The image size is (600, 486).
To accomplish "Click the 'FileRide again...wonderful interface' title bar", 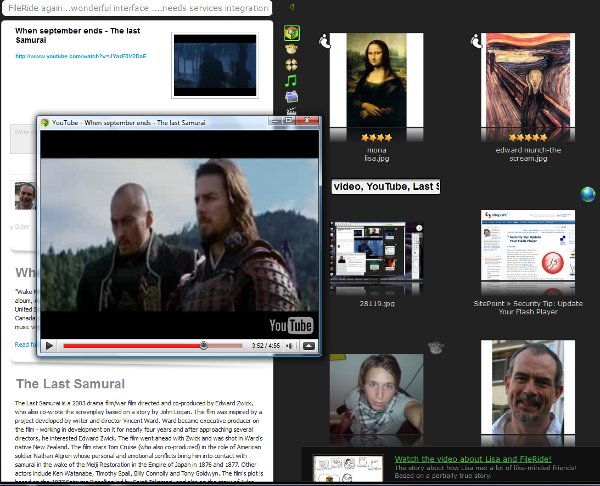I will coord(137,8).
